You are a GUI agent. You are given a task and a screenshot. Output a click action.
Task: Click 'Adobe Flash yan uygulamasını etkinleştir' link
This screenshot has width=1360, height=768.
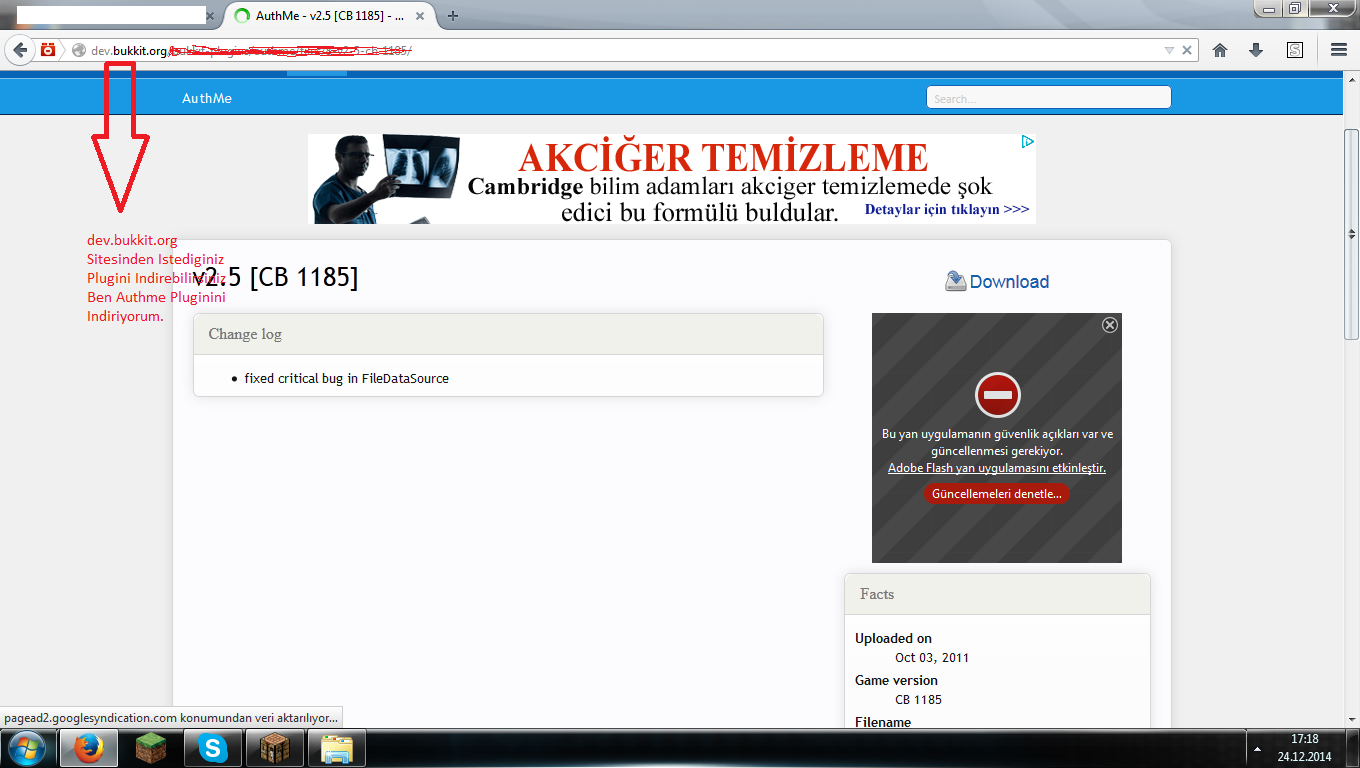(x=997, y=468)
